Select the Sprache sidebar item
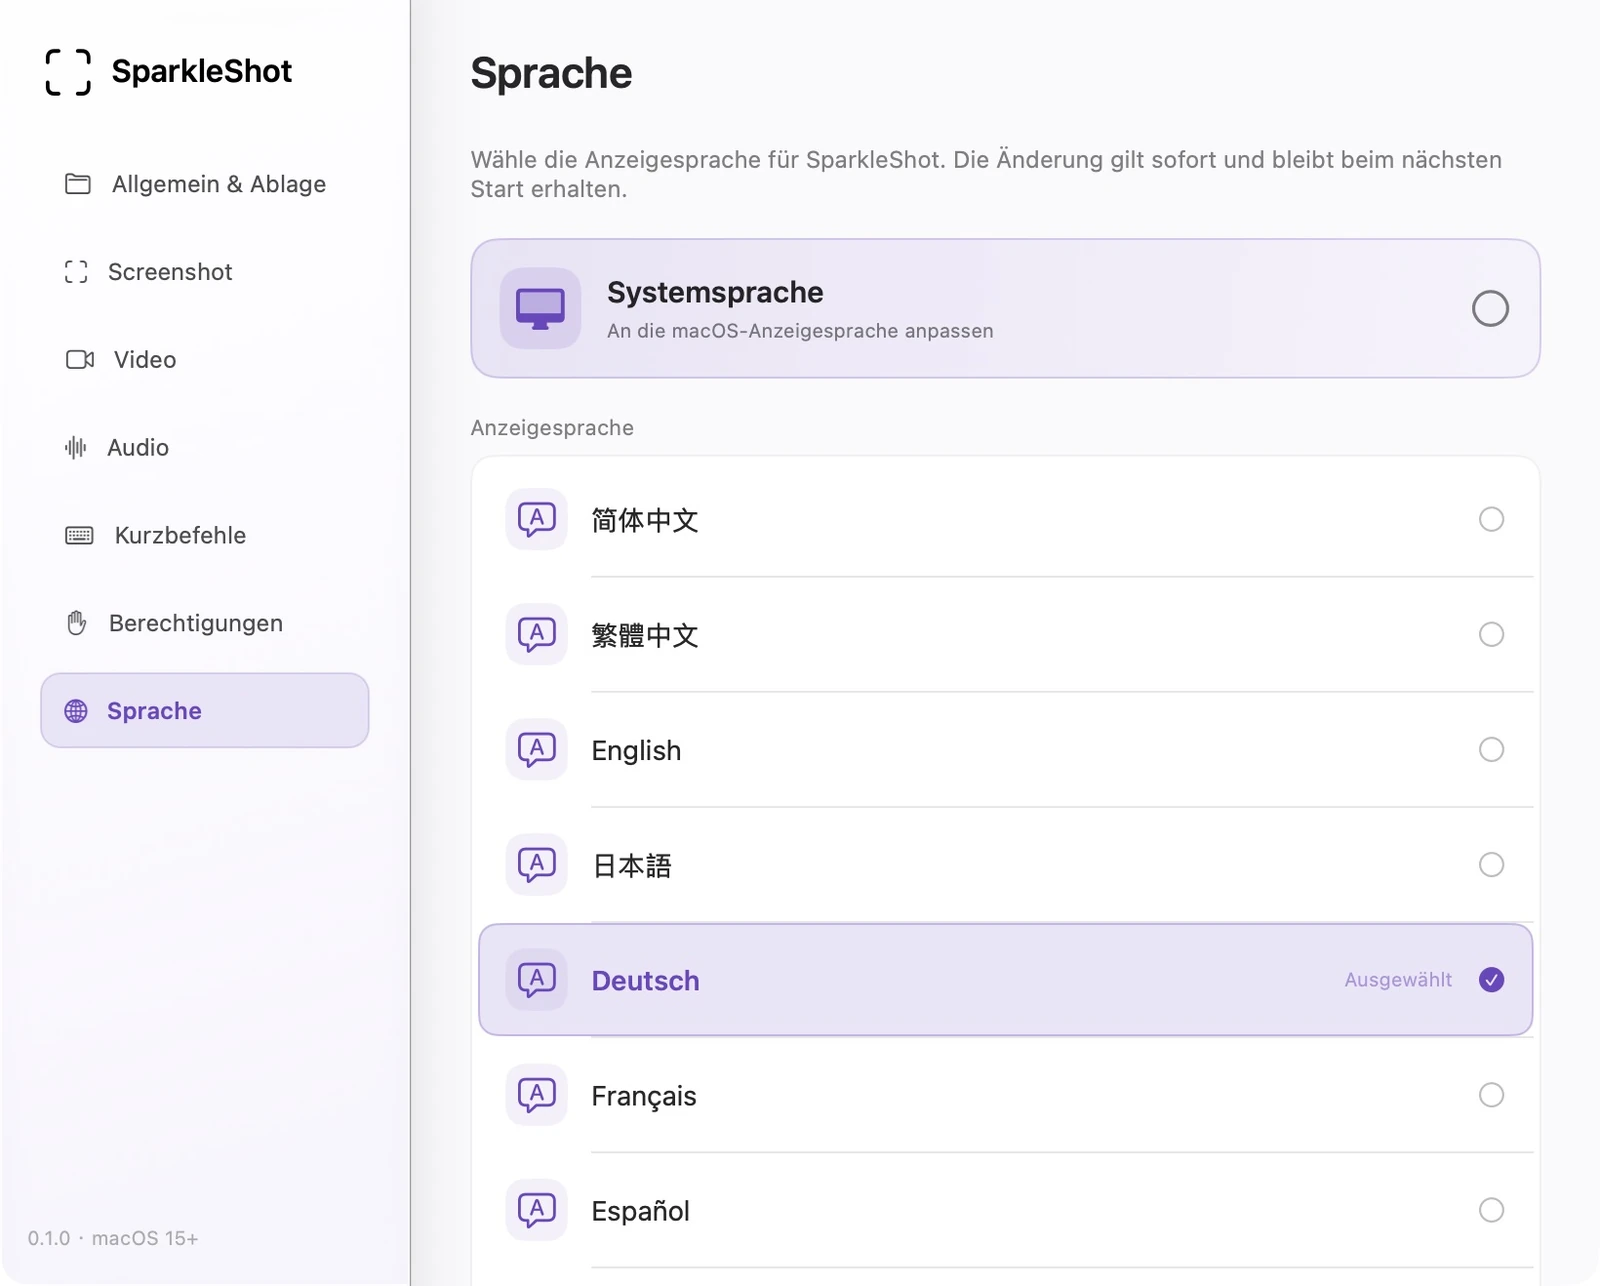 click(x=205, y=710)
